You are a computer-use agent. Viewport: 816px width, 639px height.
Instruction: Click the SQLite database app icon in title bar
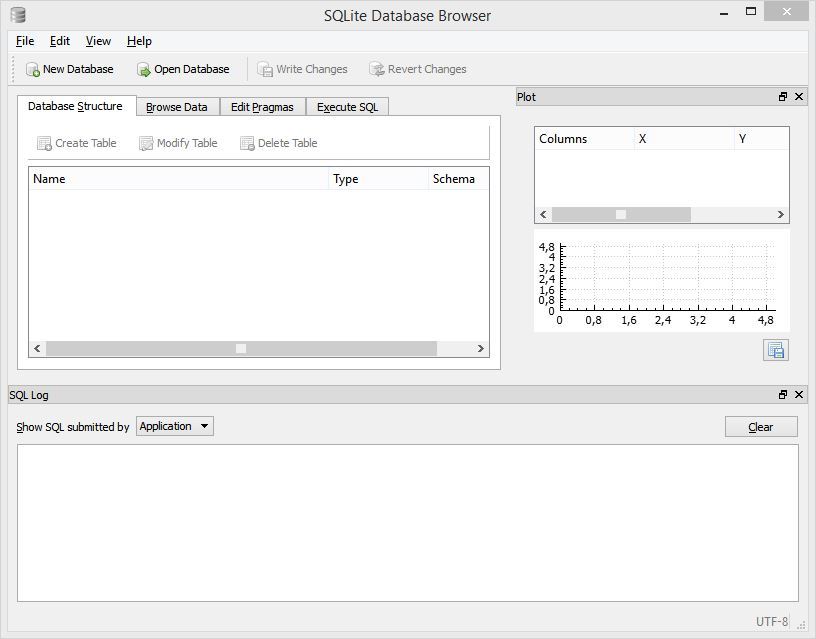18,15
